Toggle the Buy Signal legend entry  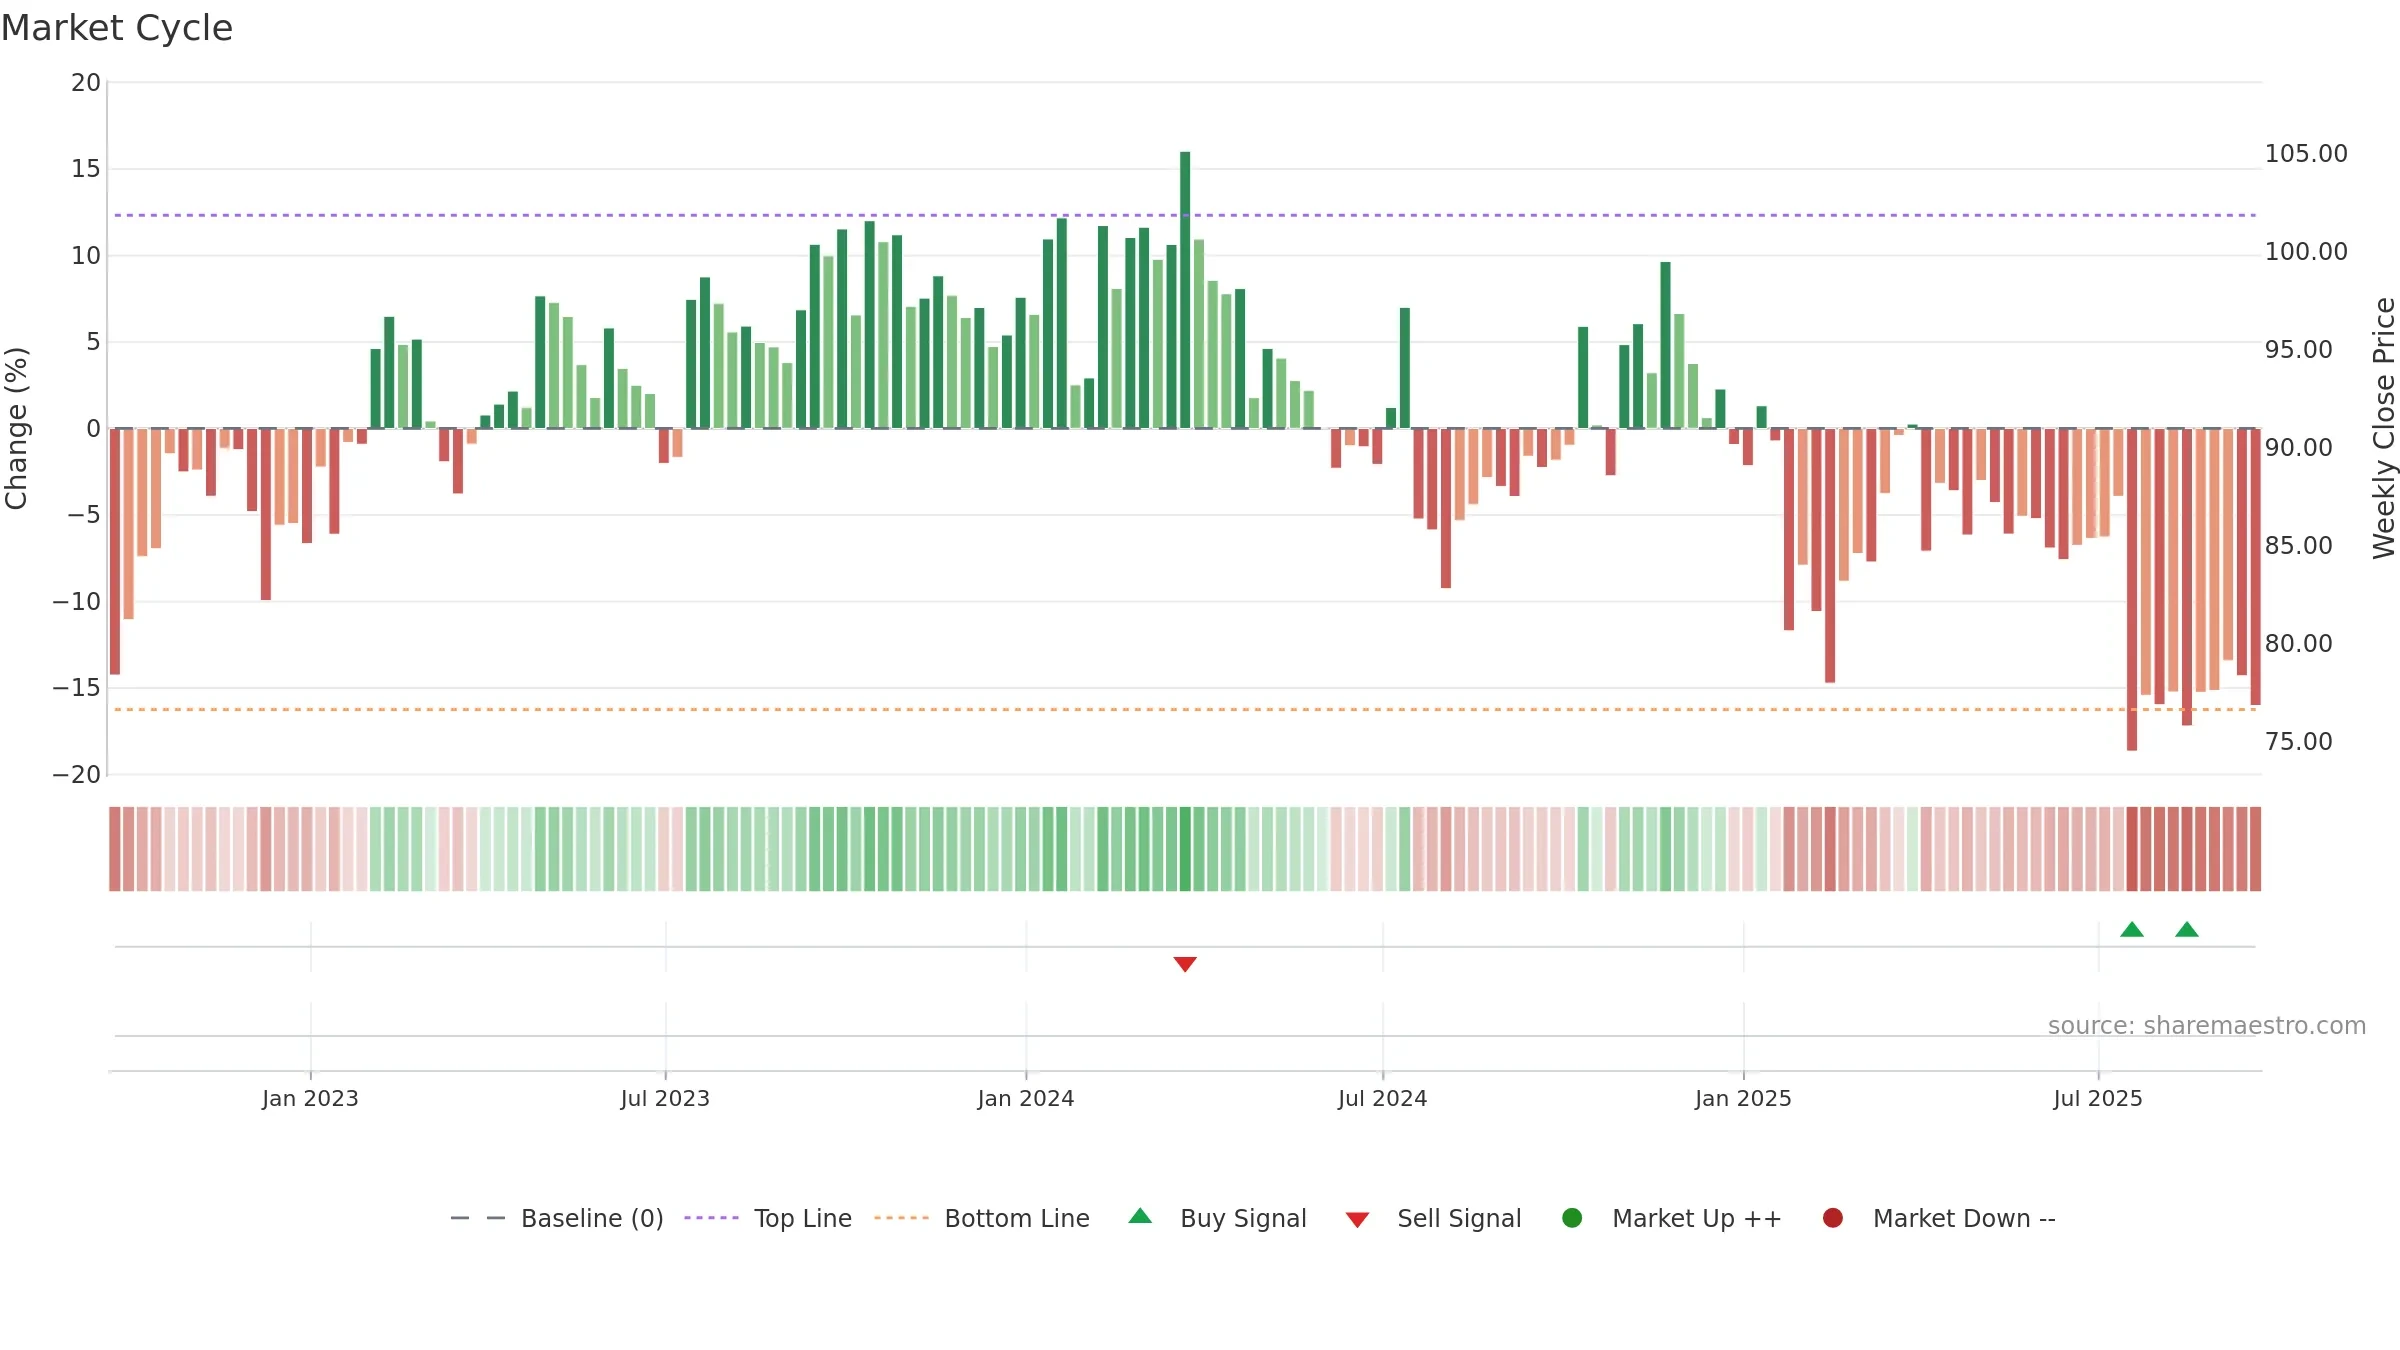point(1217,1218)
